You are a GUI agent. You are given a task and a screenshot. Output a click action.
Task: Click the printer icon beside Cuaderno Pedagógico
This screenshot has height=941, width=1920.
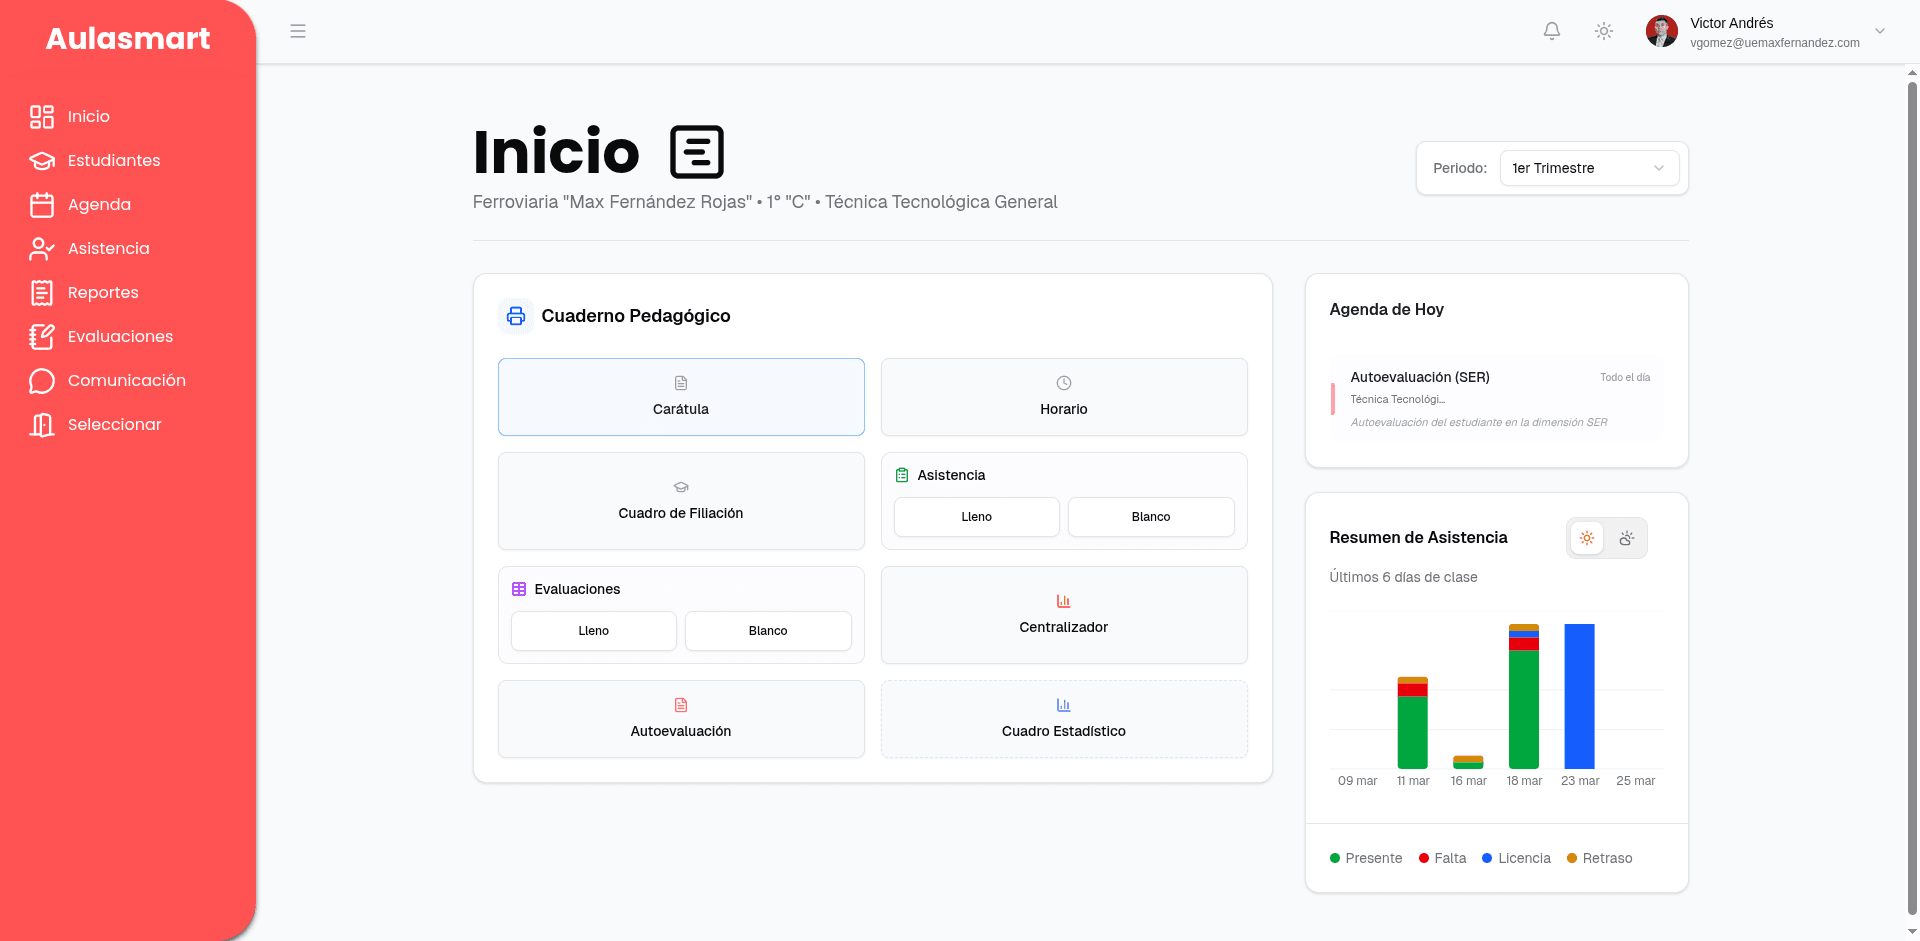[x=516, y=316]
